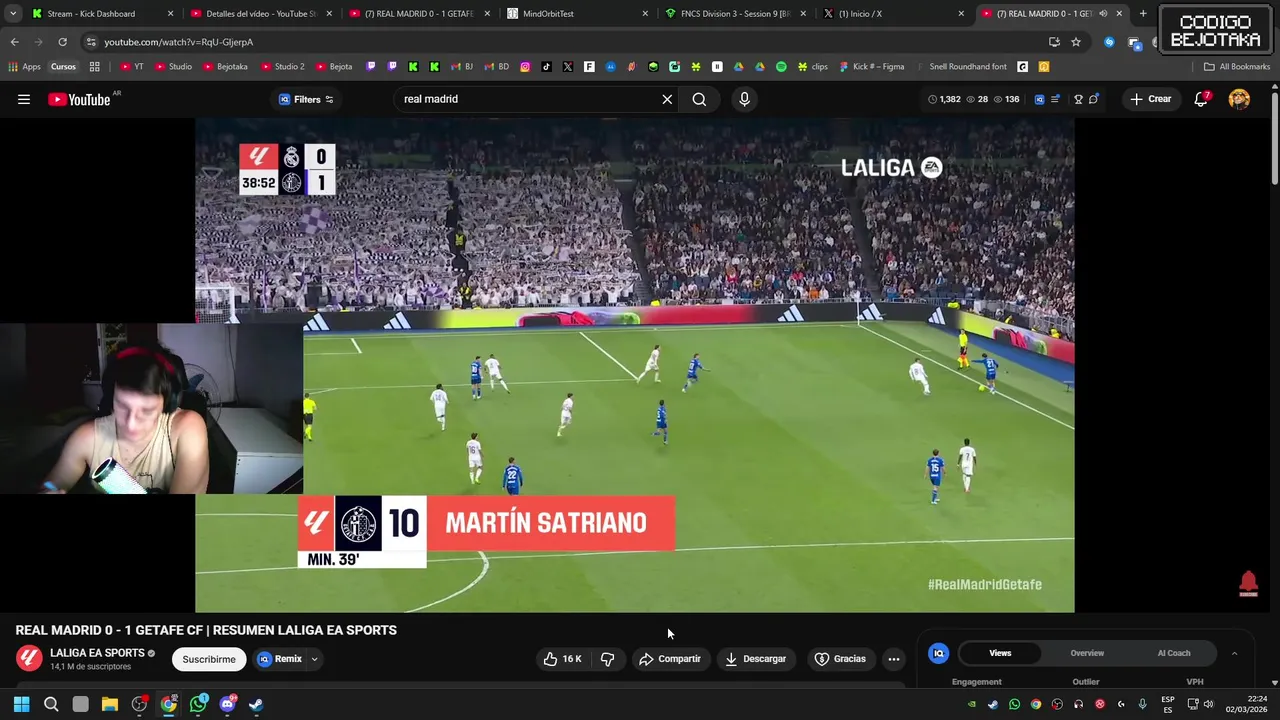
Task: Open new browser tab with plus
Action: (1143, 14)
